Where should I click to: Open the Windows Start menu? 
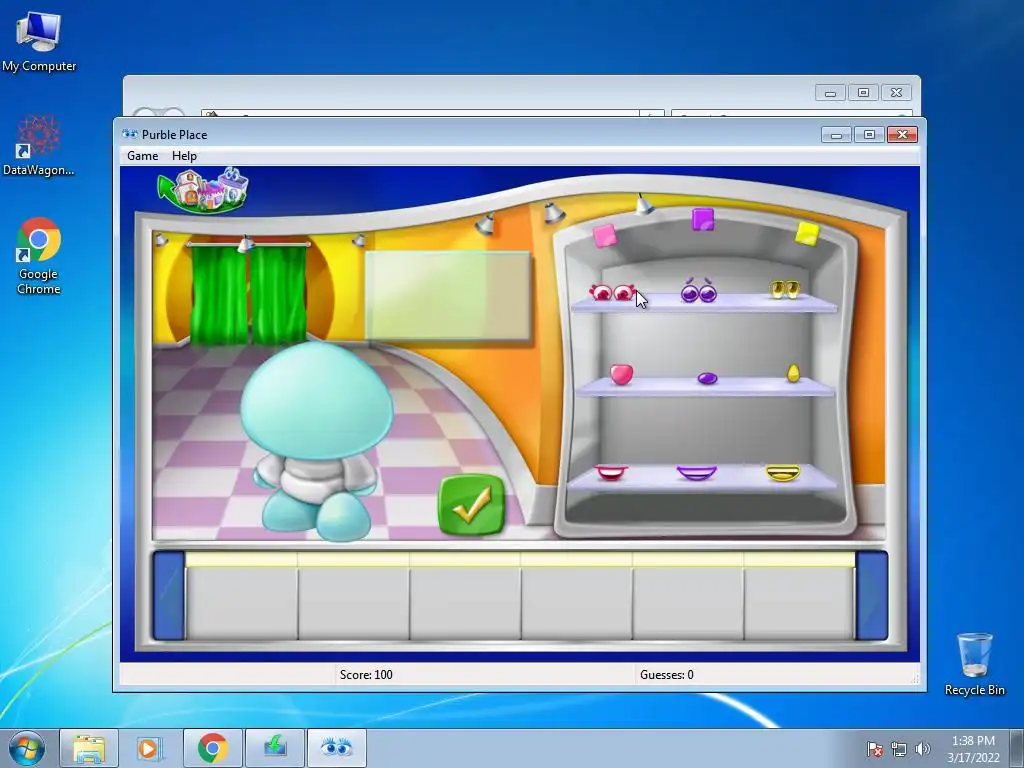click(27, 748)
